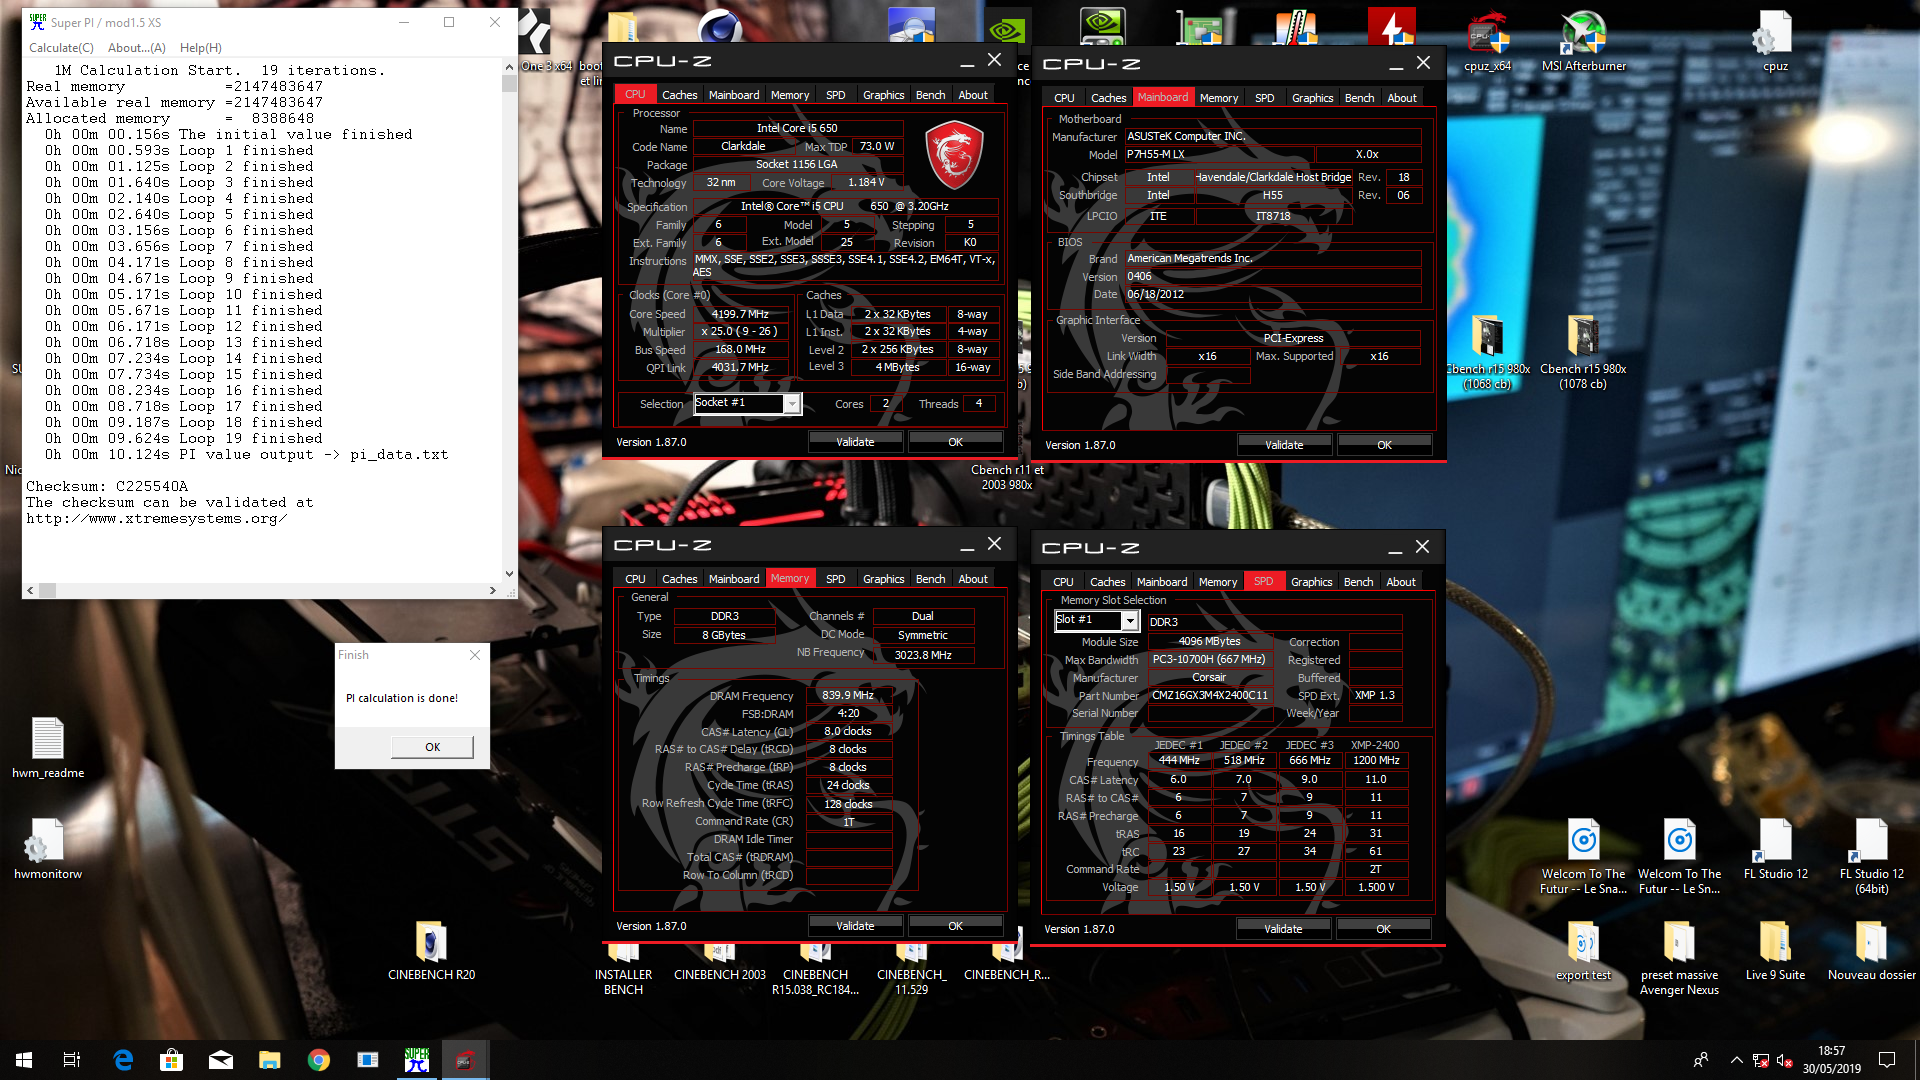Select SPD tab in the Memory CPU-Z window
1920x1080 pixels.
coord(835,579)
